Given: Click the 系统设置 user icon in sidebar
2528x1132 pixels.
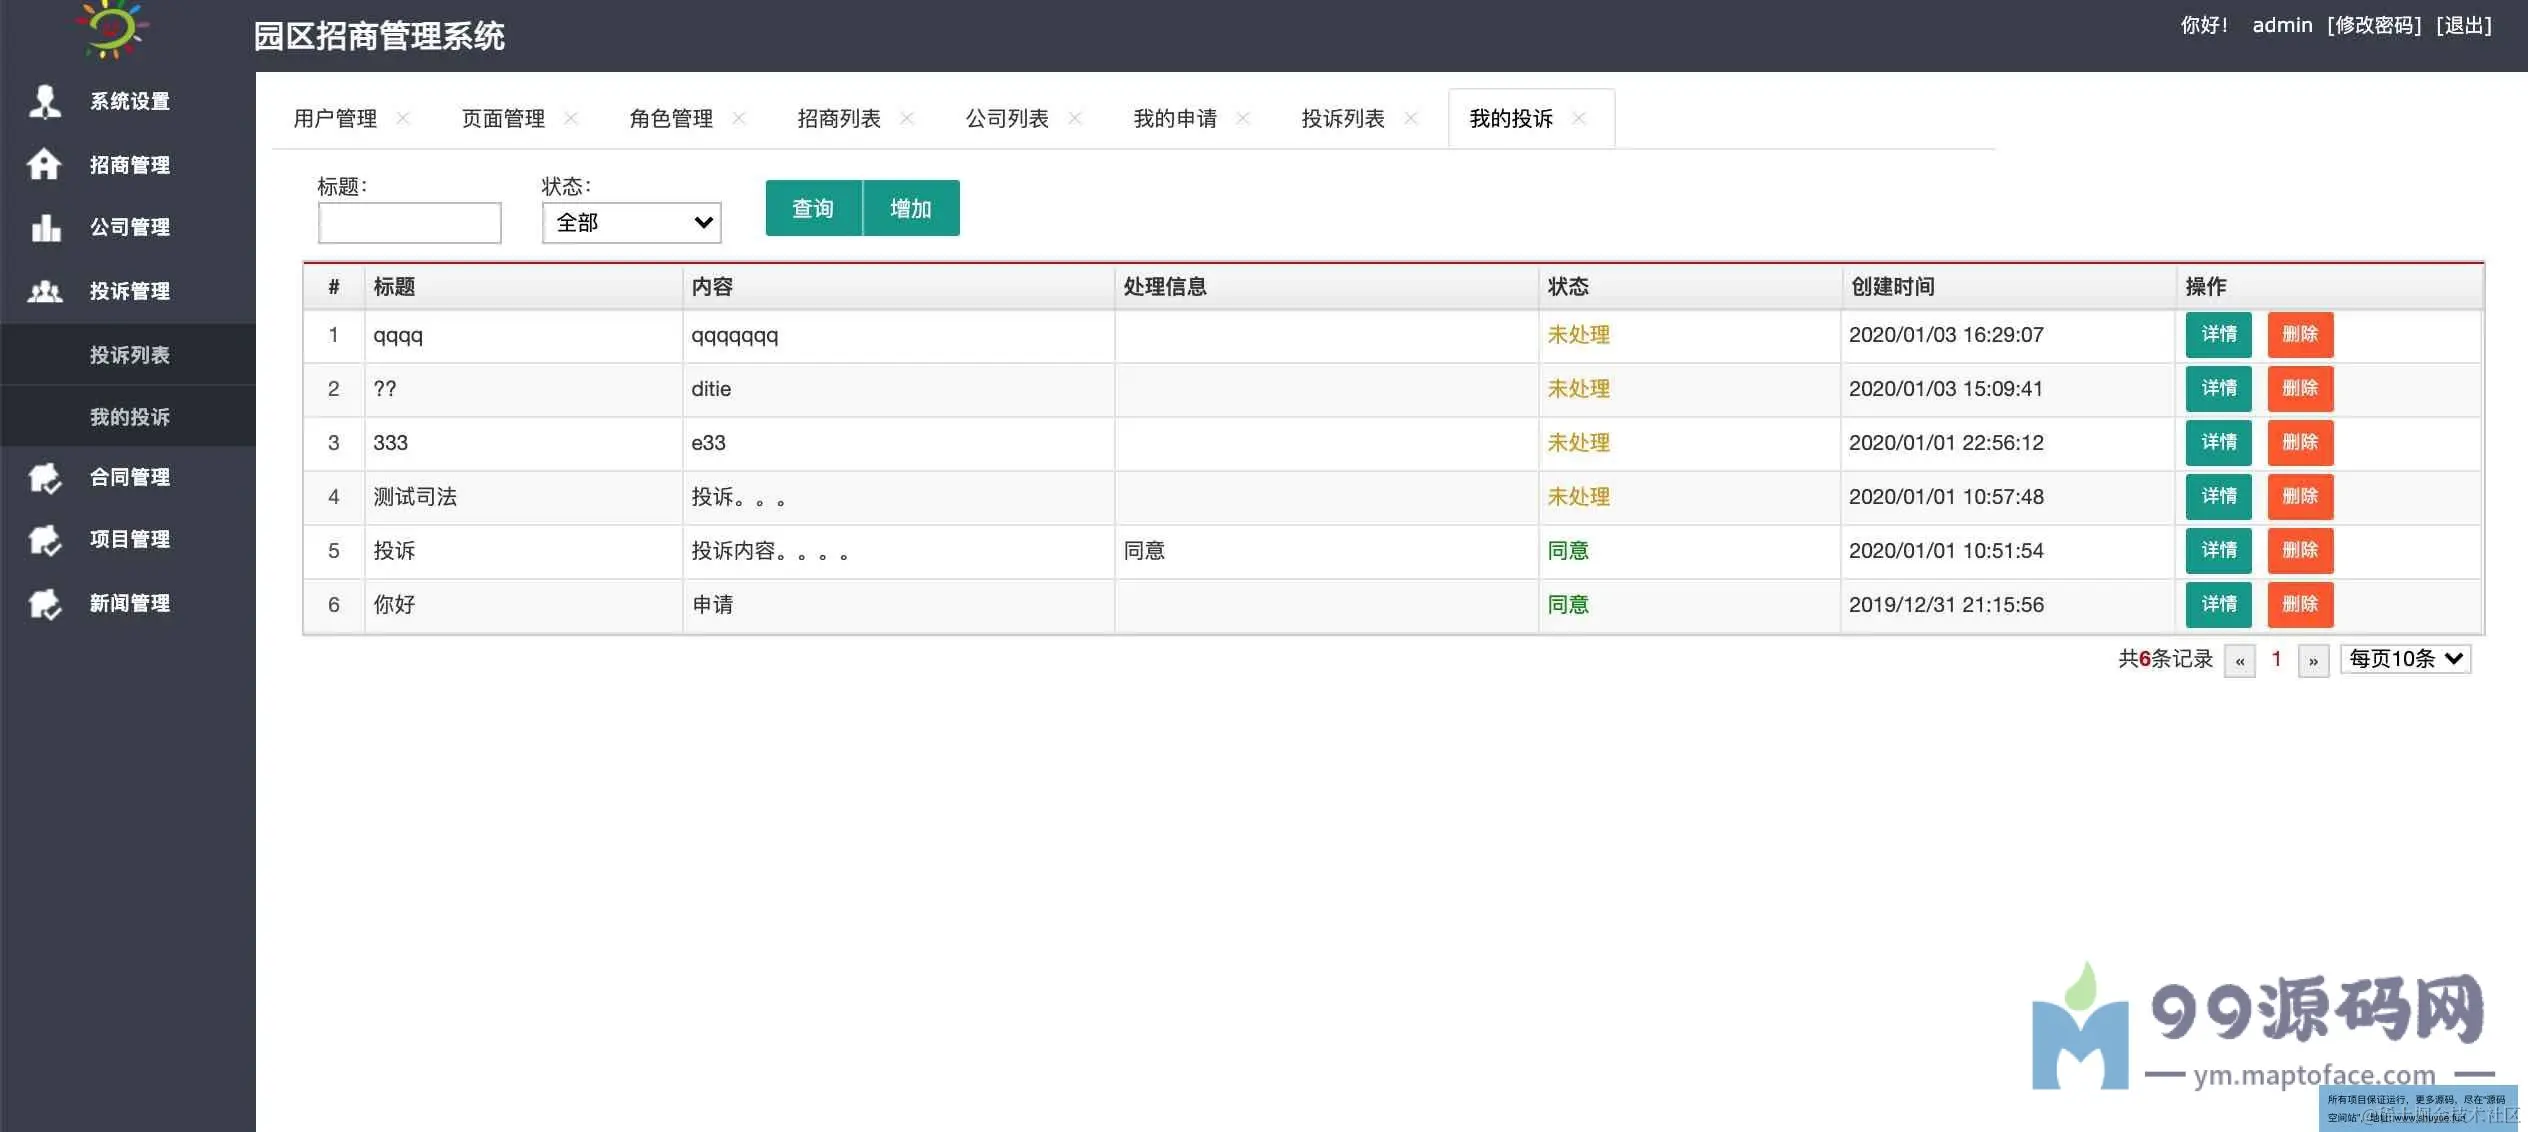Looking at the screenshot, I should tap(44, 101).
